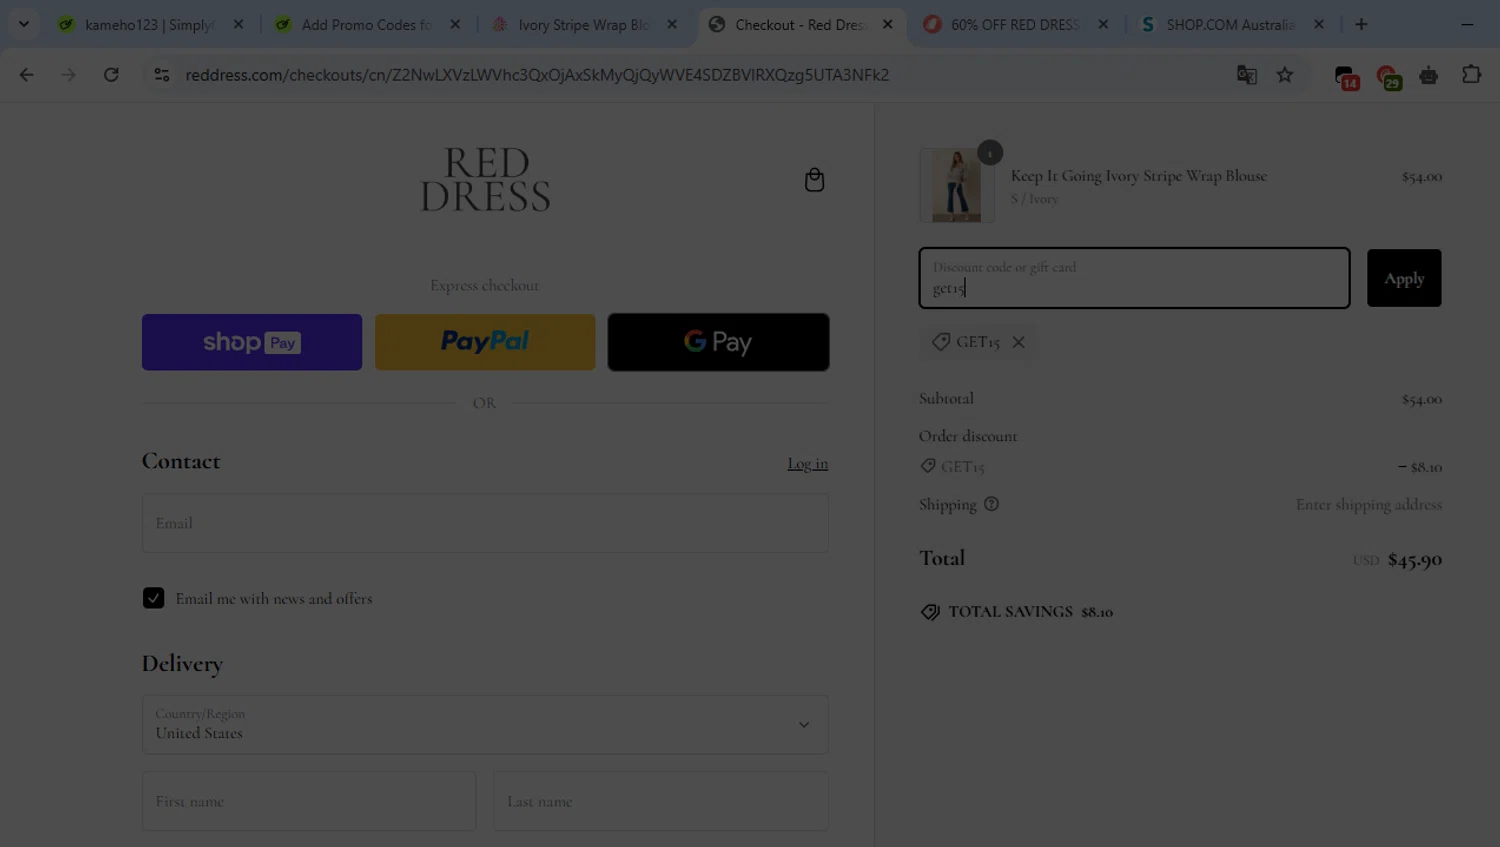The image size is (1500, 847).
Task: Click the Last name field
Action: pyautogui.click(x=661, y=801)
